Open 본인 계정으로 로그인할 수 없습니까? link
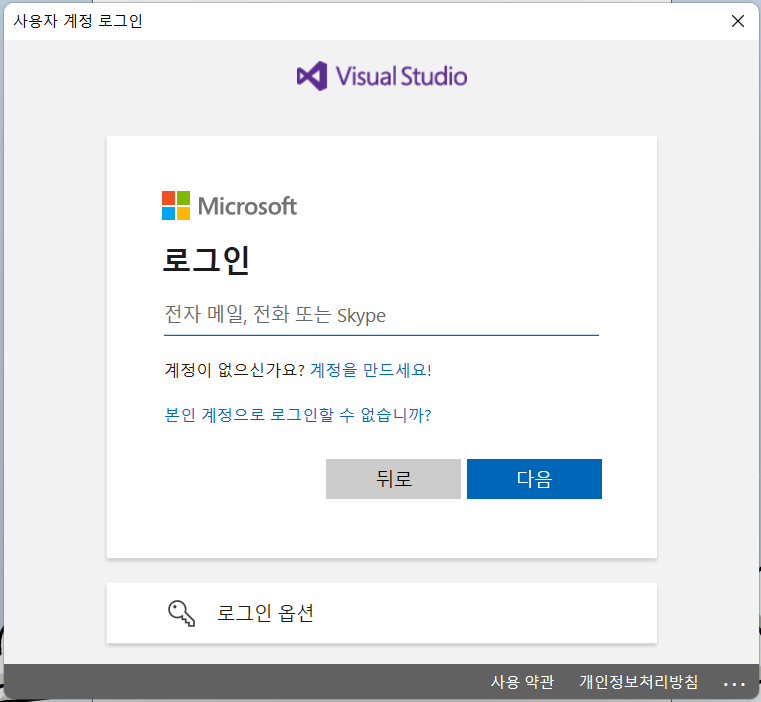The height and width of the screenshot is (702, 761). click(x=298, y=415)
